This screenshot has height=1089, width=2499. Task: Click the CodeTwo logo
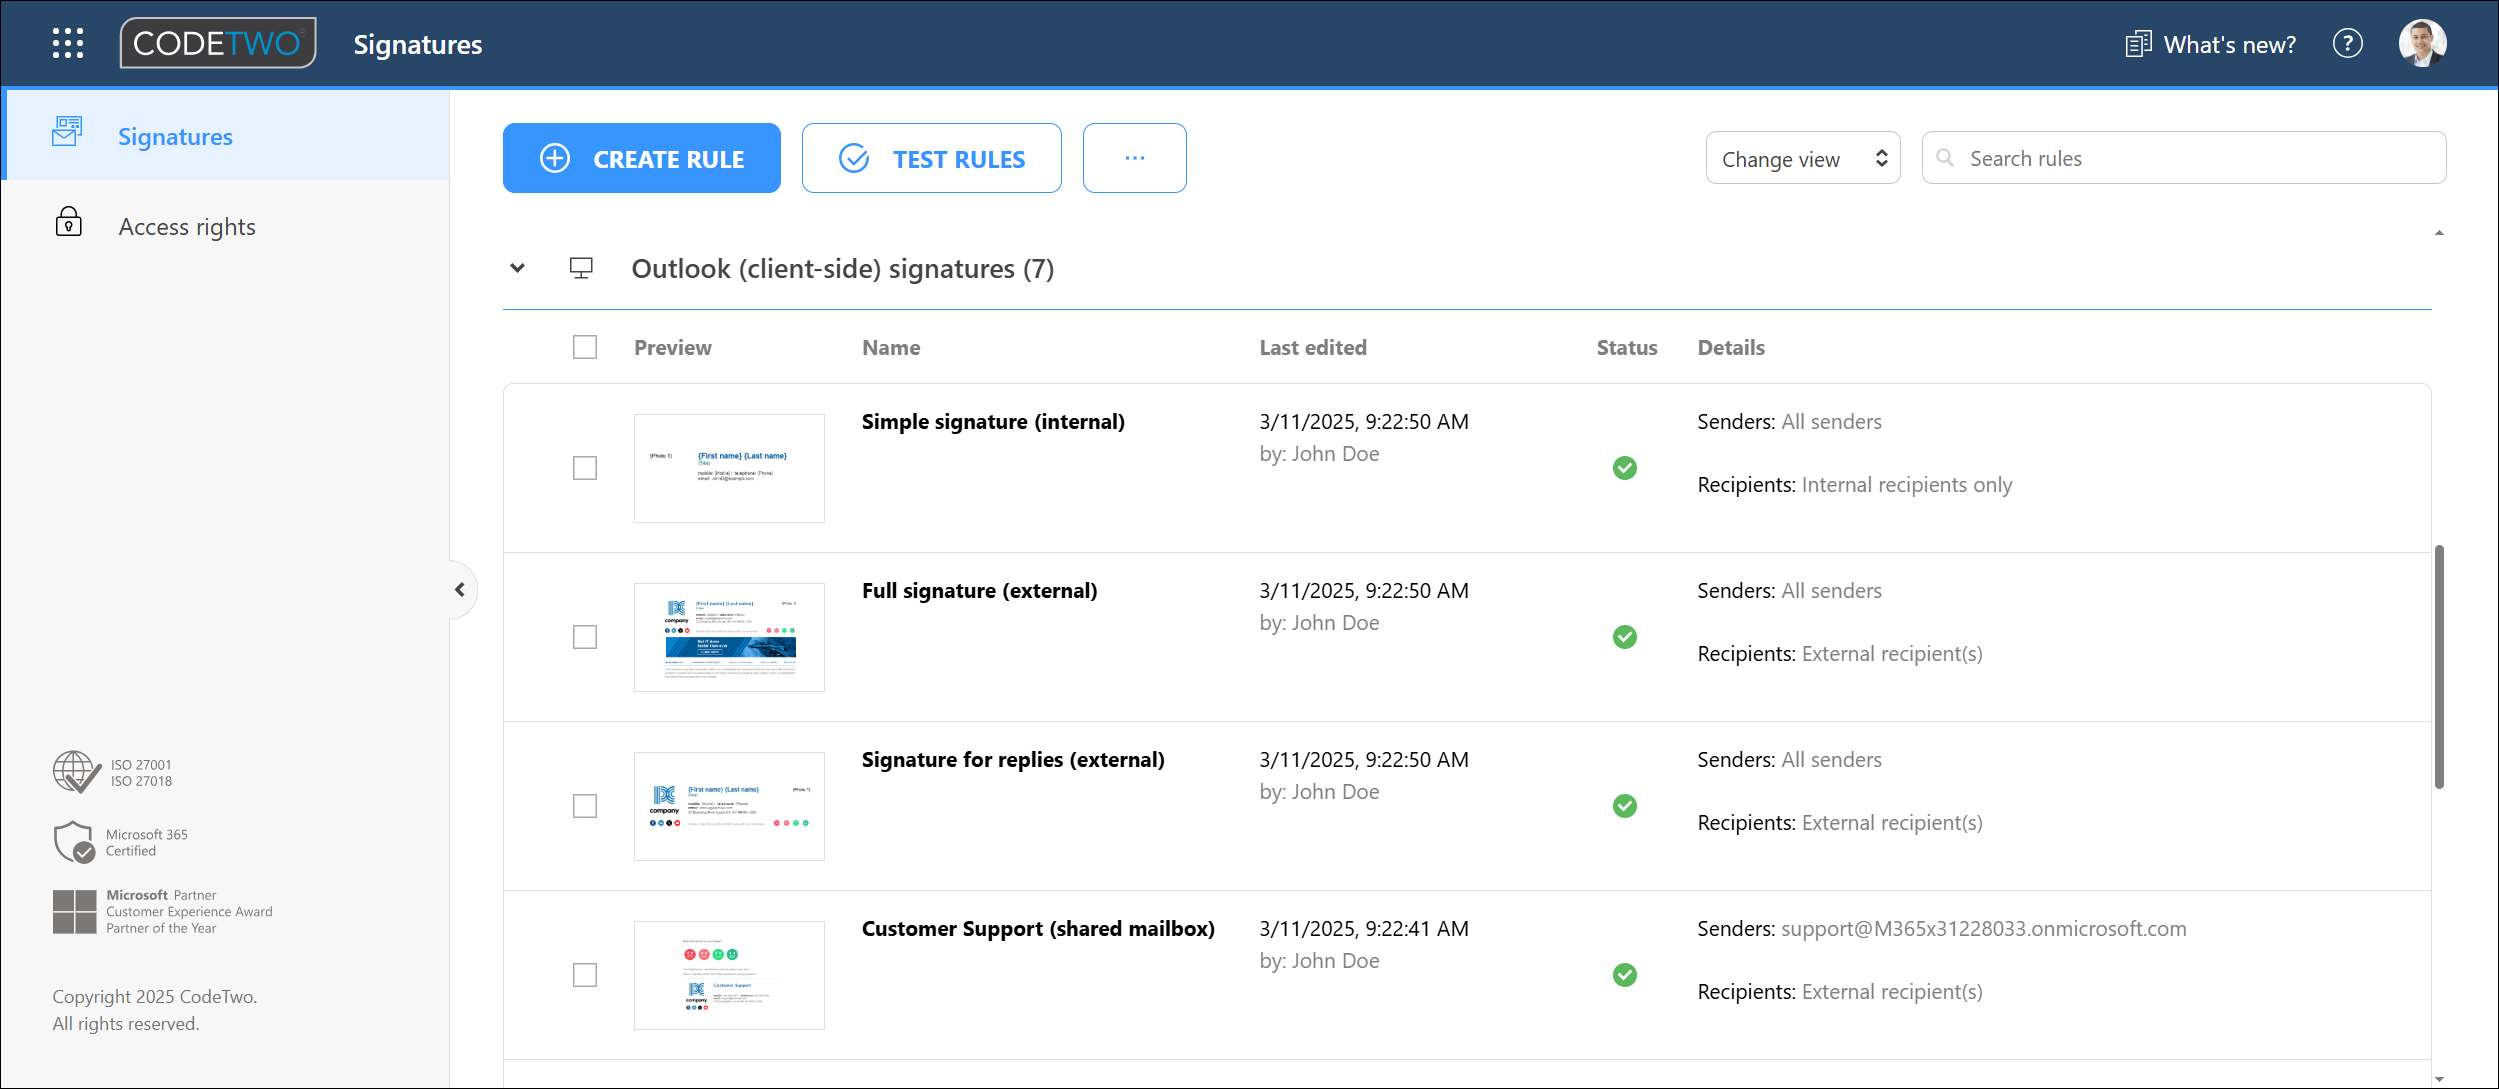pyautogui.click(x=218, y=43)
